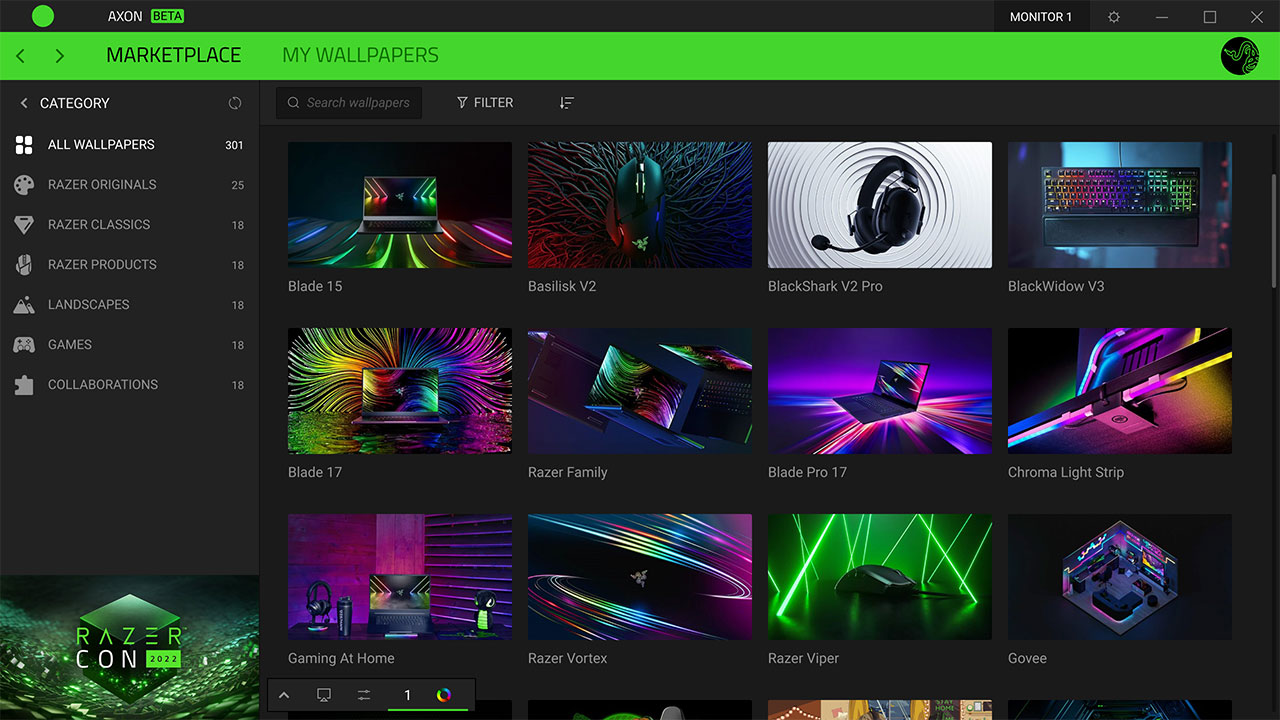This screenshot has width=1280, height=720.
Task: Expand the bottom toolbar with up chevron
Action: coord(284,695)
